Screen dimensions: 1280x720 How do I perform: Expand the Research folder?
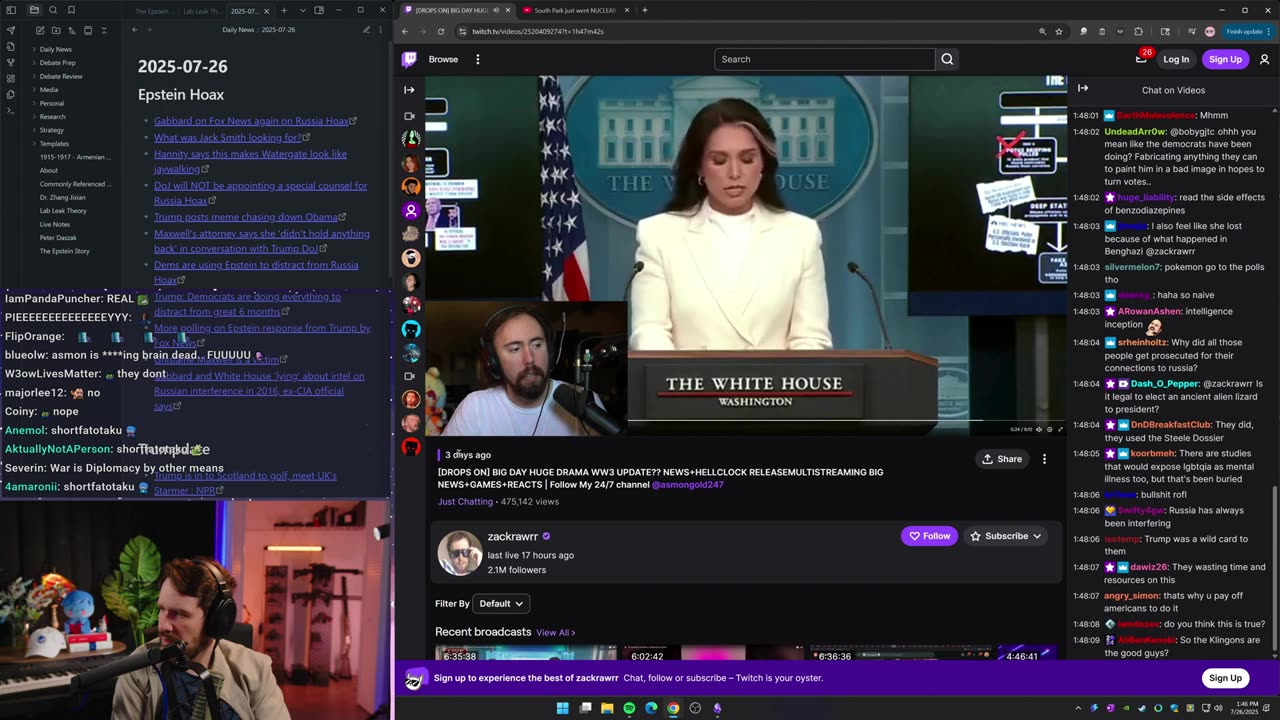pos(52,117)
